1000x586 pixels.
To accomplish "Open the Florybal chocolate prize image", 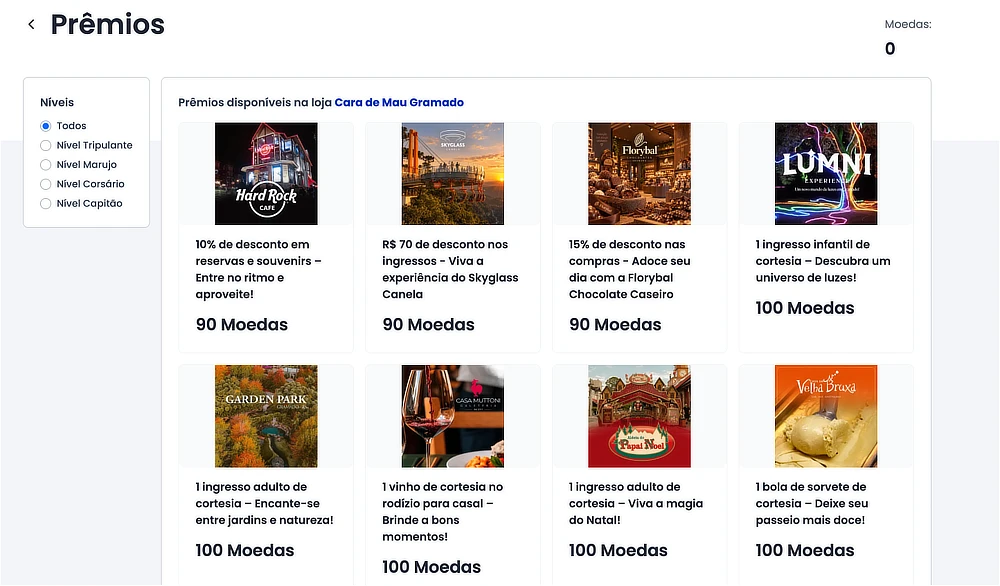I will [x=639, y=173].
